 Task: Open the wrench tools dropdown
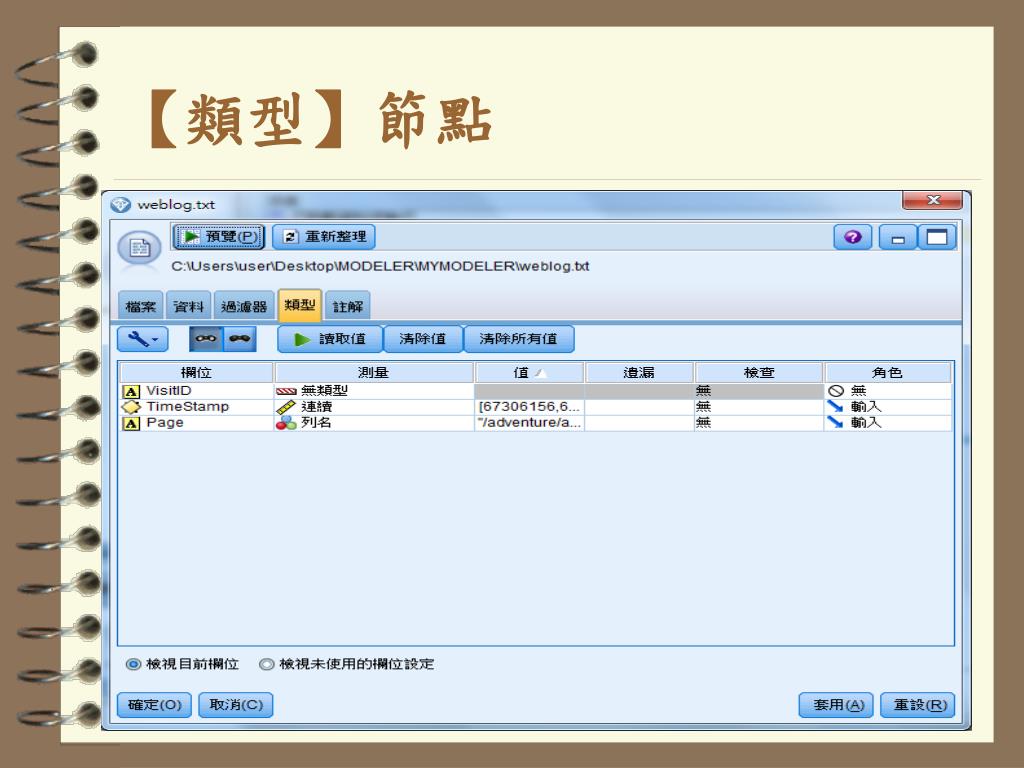click(142, 339)
